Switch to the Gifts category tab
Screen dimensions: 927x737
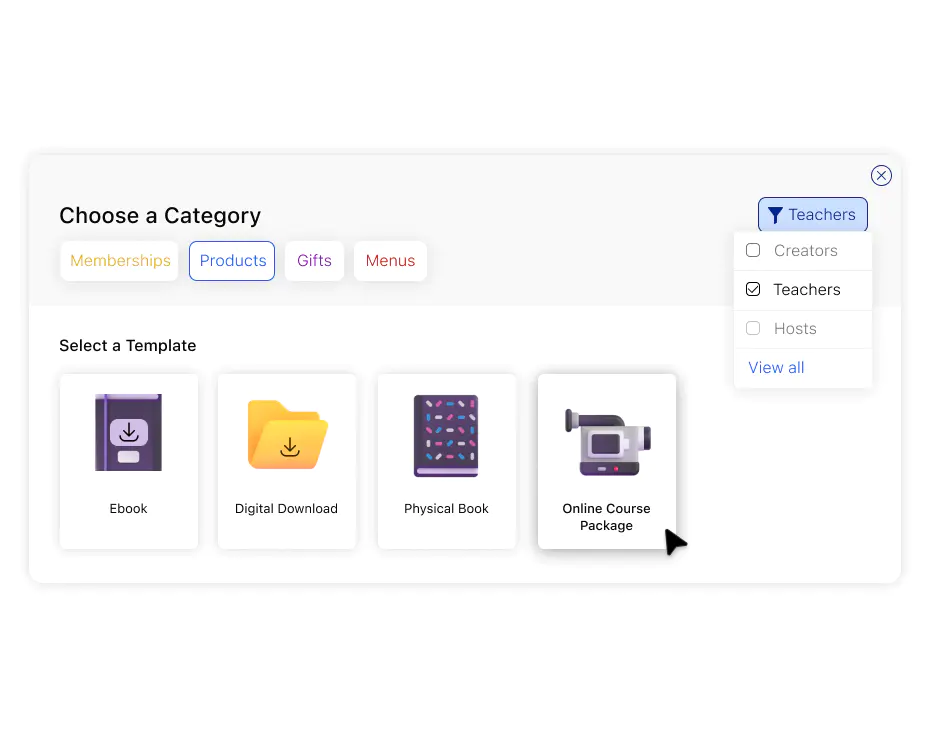[x=314, y=261]
